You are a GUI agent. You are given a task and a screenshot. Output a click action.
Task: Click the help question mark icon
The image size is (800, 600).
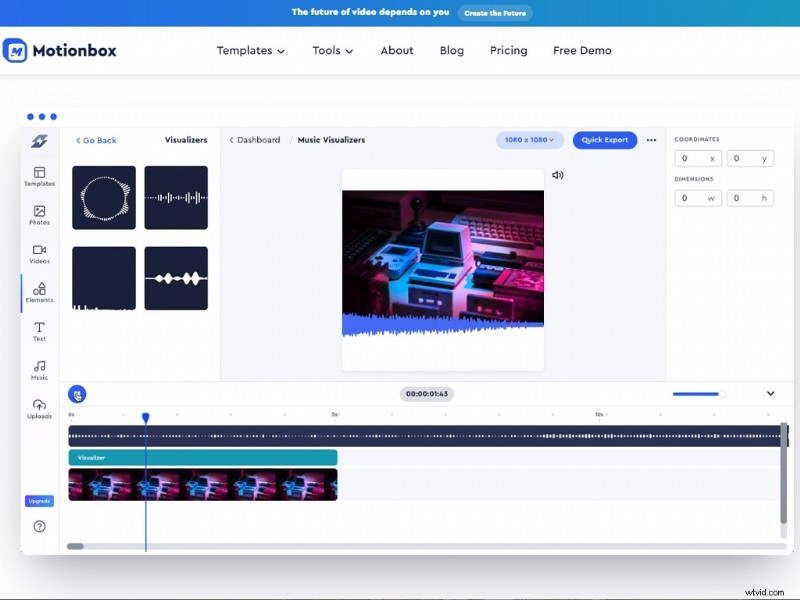pos(39,526)
